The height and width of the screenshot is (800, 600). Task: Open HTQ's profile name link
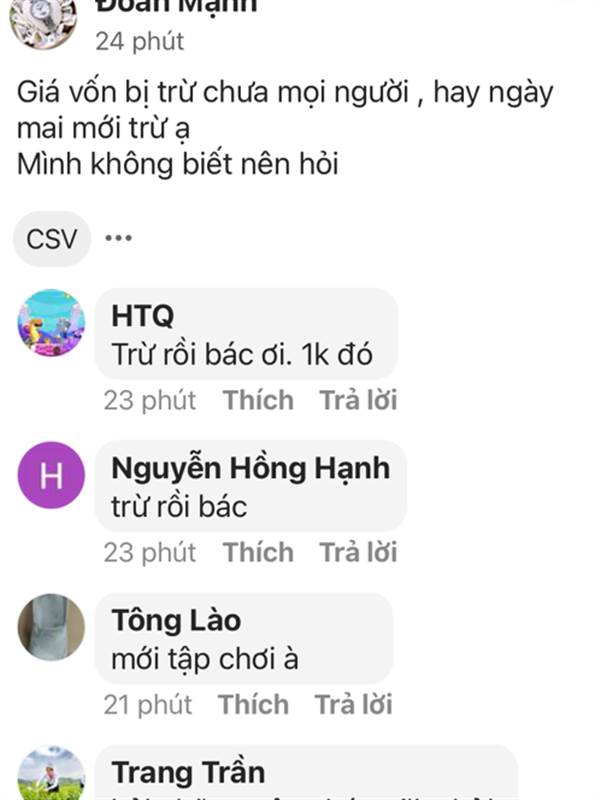coord(143,315)
